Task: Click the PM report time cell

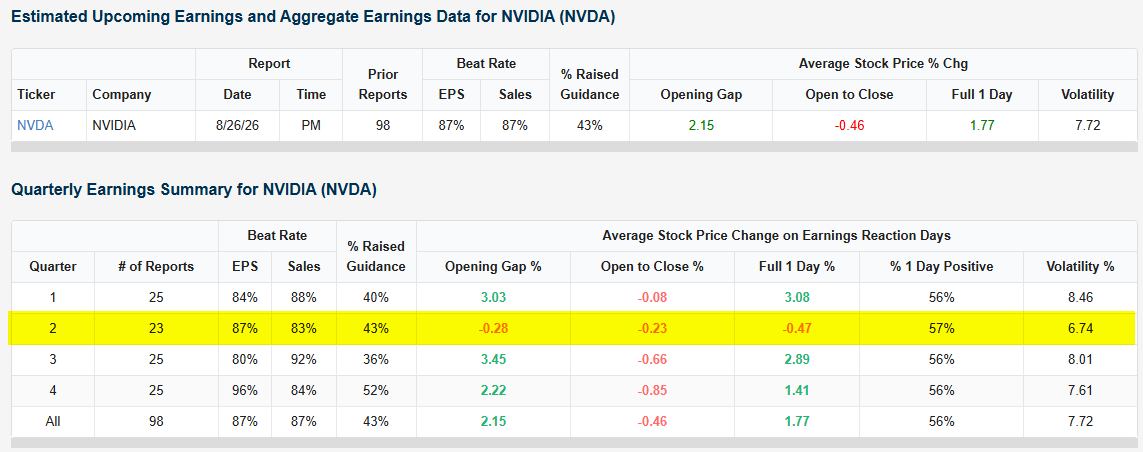Action: click(x=311, y=125)
